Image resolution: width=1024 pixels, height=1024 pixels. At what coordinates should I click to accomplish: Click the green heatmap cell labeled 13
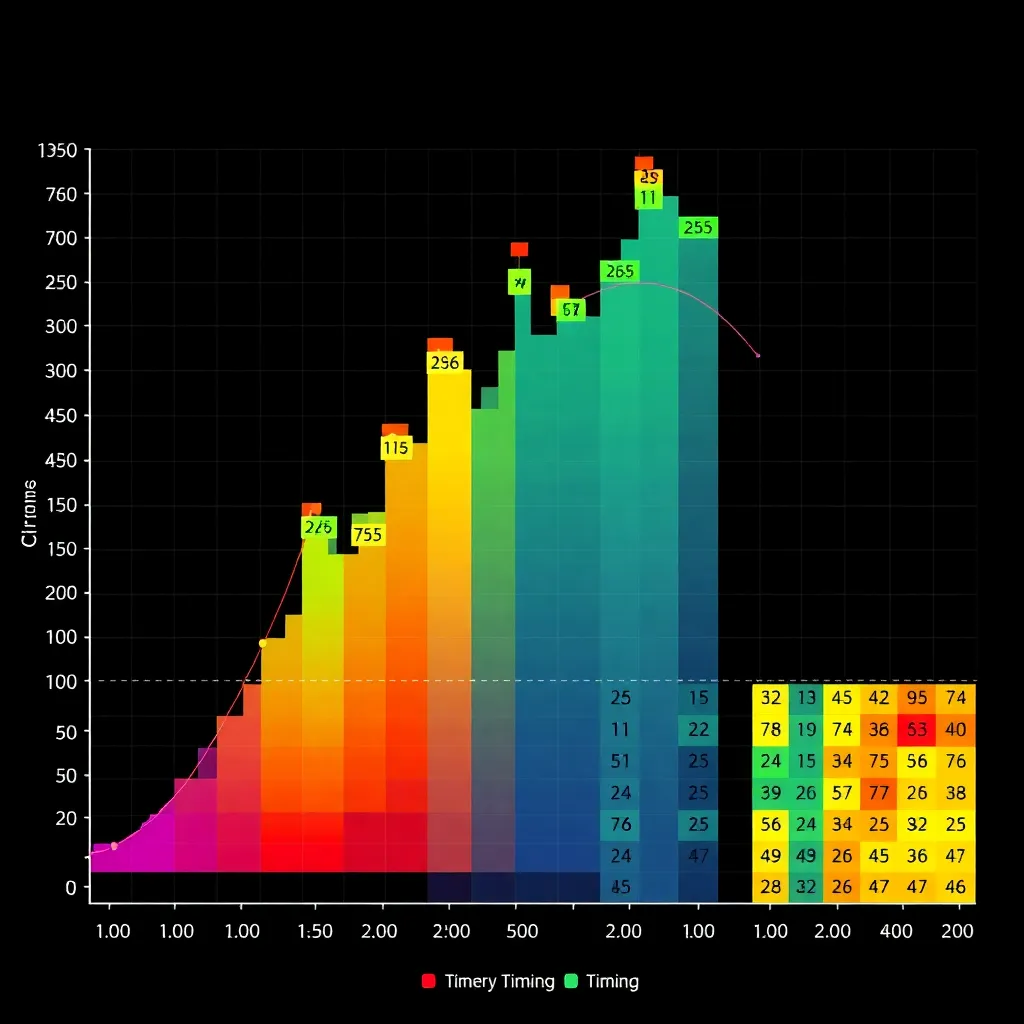806,698
